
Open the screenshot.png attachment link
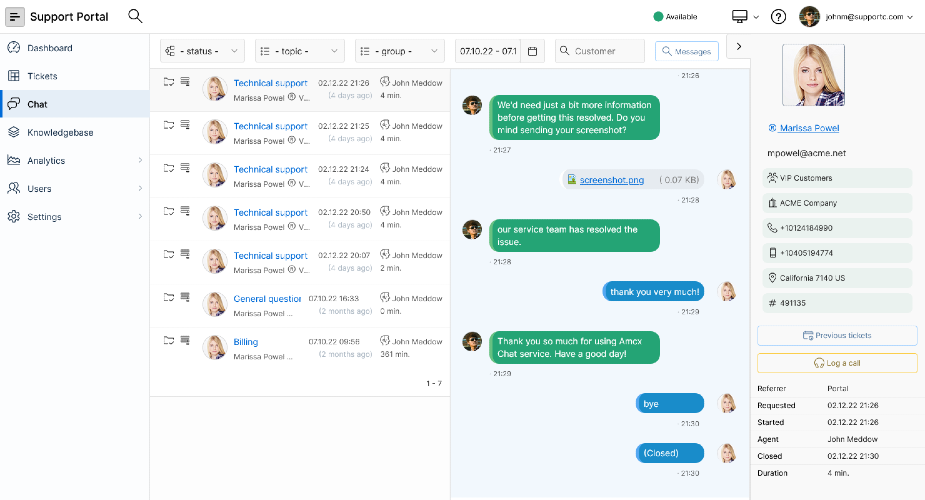(x=611, y=180)
